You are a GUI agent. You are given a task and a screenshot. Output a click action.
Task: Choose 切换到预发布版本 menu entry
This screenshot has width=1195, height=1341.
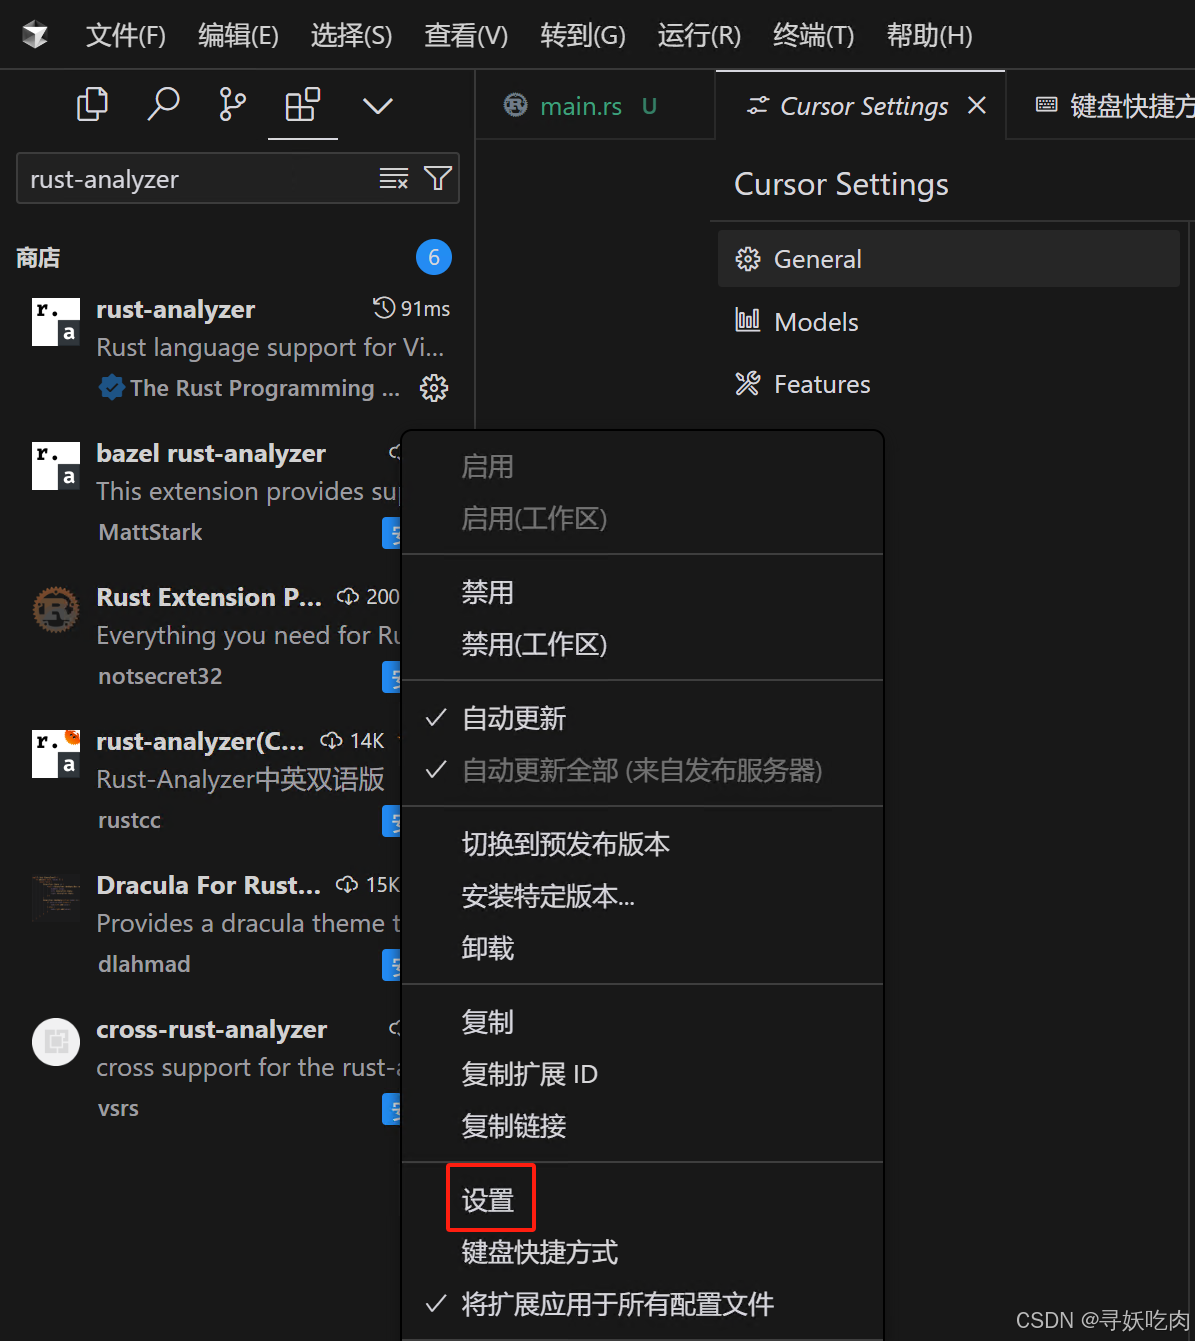(642, 844)
